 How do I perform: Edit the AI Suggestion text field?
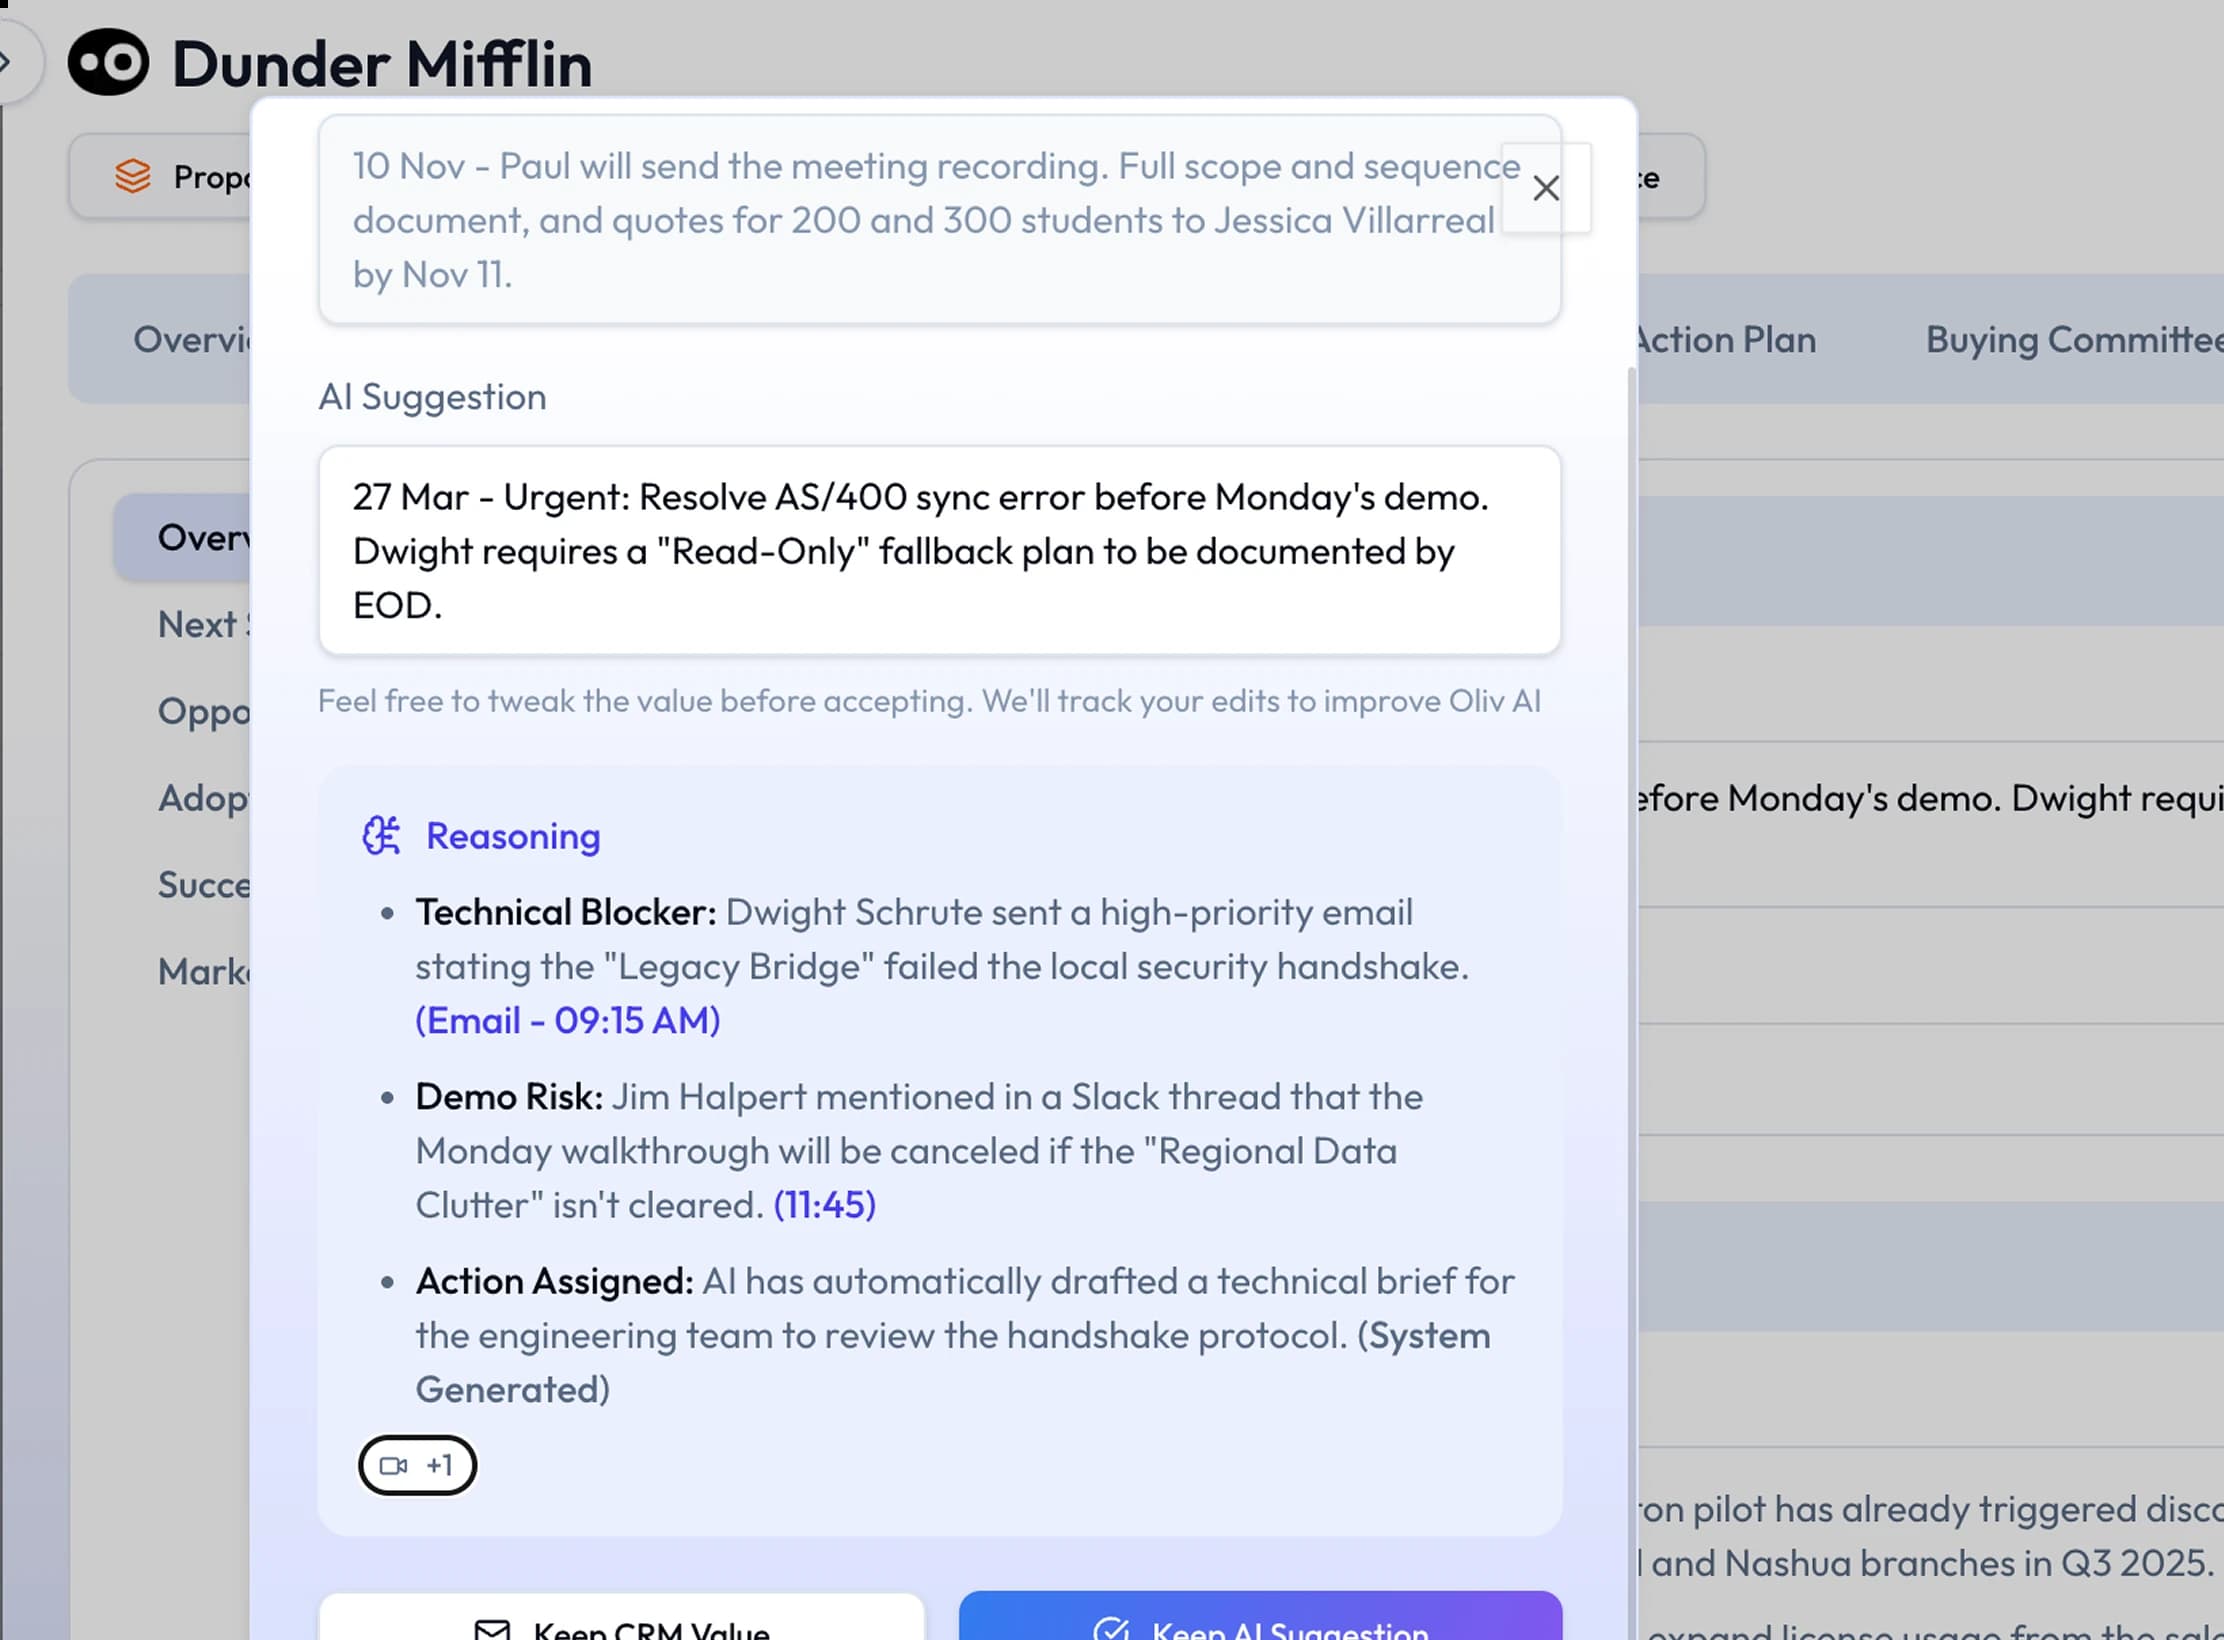coord(940,551)
